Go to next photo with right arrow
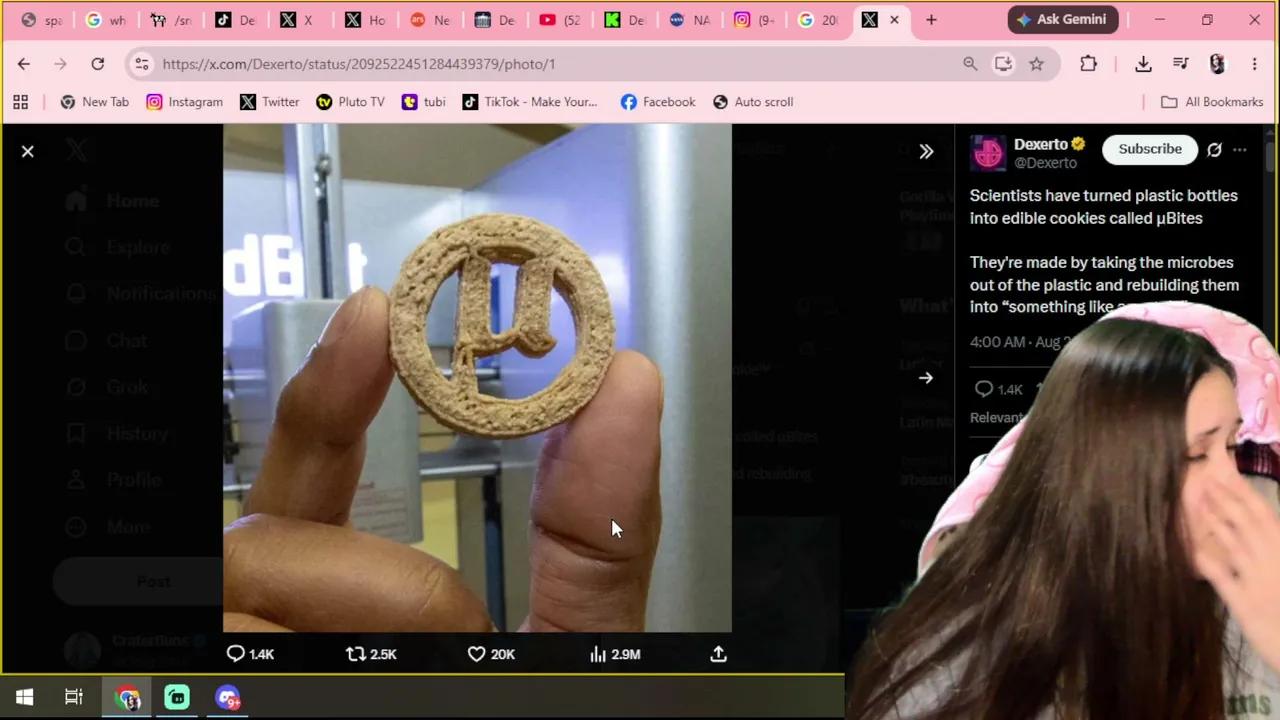1280x720 pixels. pos(926,378)
